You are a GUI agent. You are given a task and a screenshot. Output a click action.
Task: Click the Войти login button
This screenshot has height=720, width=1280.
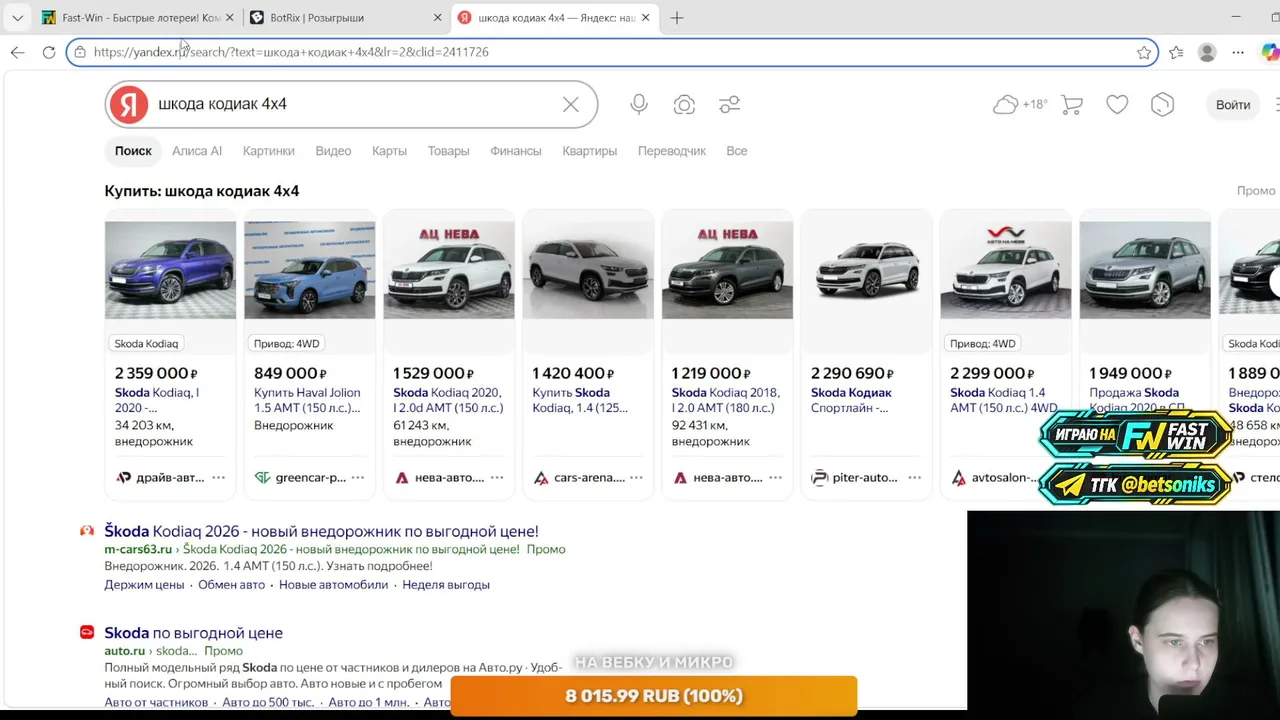click(1233, 104)
